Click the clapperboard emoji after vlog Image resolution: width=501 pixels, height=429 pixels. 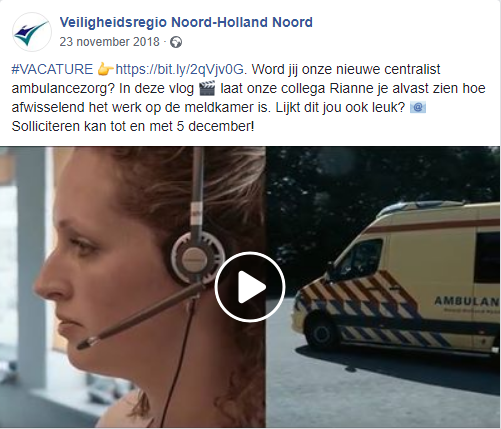point(207,89)
